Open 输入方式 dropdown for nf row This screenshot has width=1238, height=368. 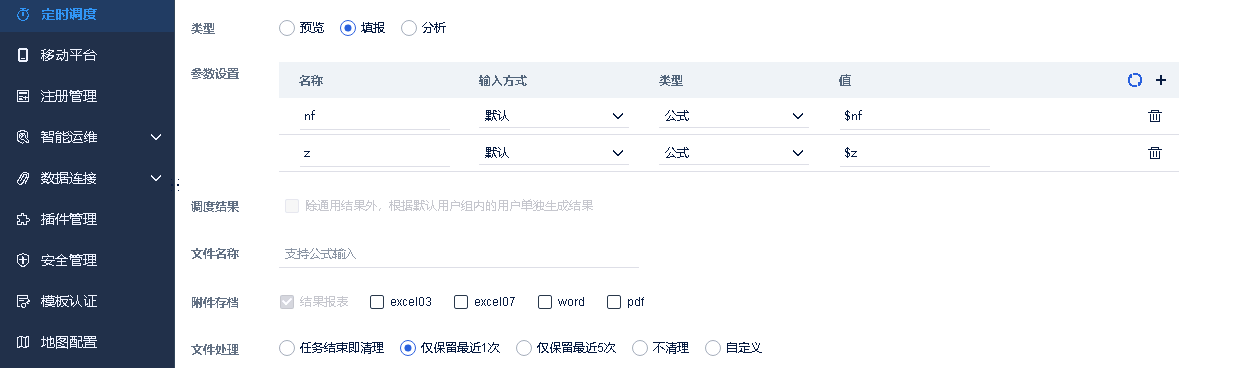tap(554, 116)
